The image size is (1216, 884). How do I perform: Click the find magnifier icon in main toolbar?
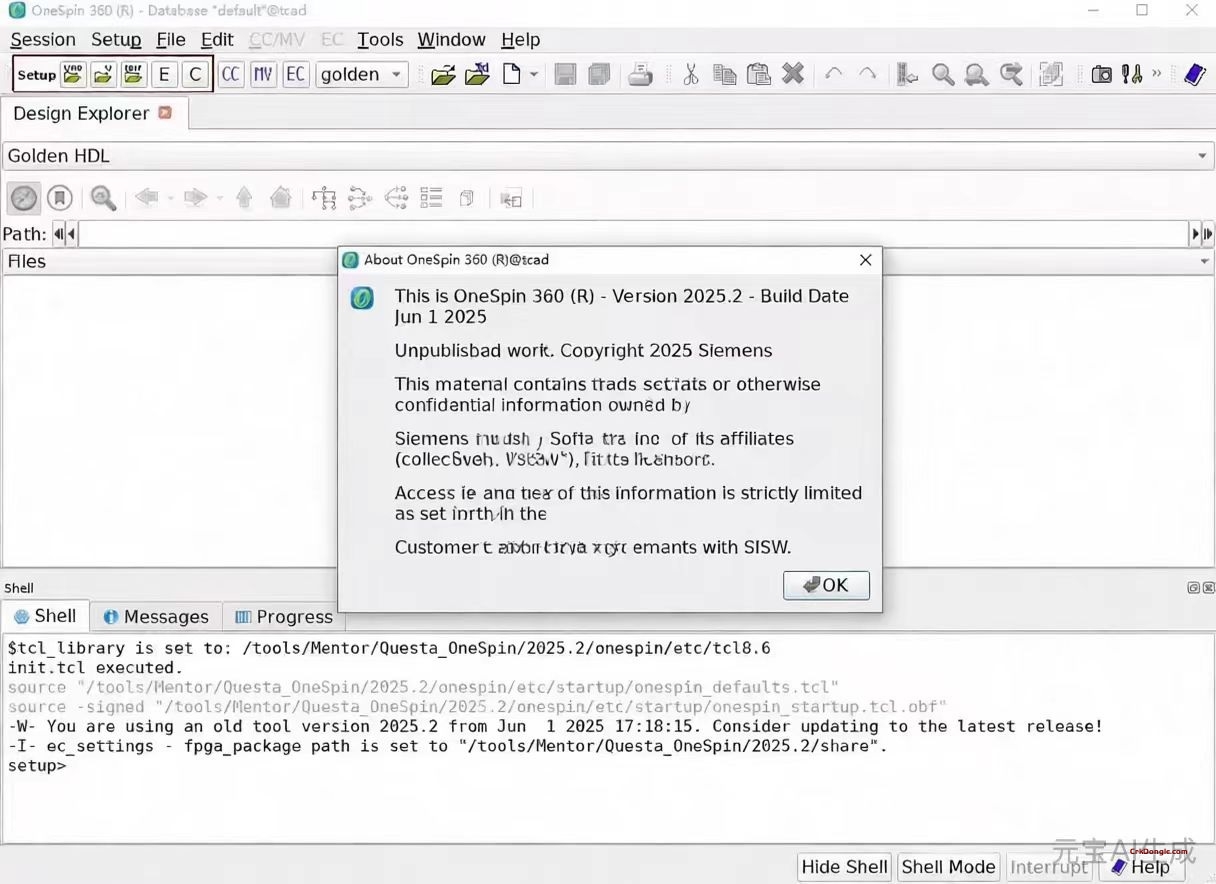pos(942,74)
